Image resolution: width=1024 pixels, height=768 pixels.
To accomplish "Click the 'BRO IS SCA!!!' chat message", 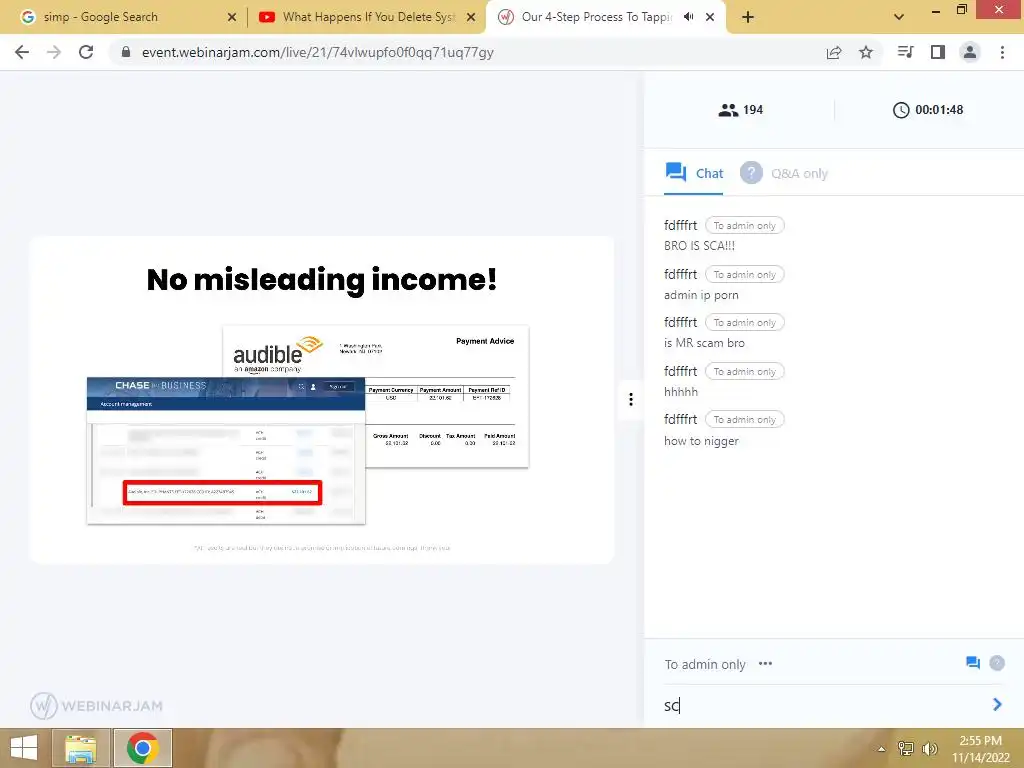I will pos(699,246).
